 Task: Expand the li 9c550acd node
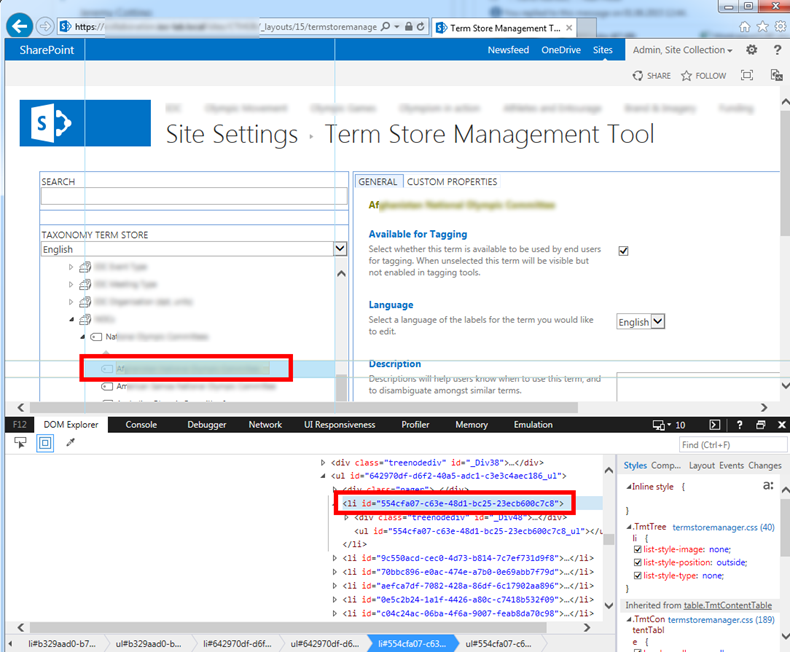(335, 558)
